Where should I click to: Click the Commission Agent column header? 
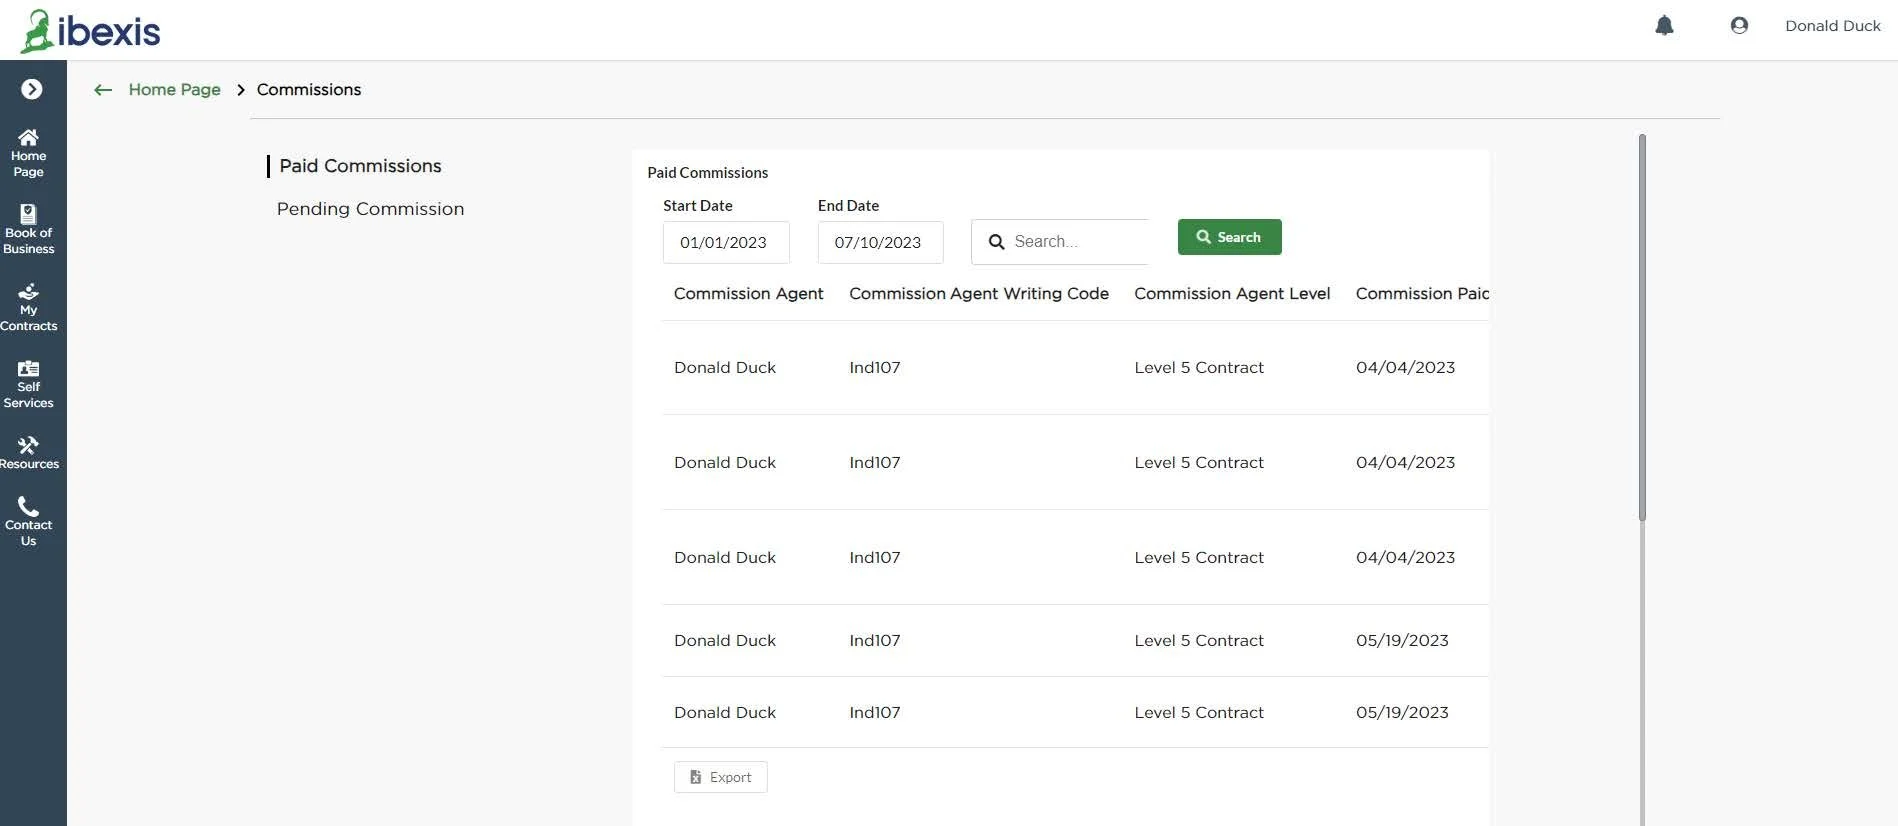tap(748, 294)
